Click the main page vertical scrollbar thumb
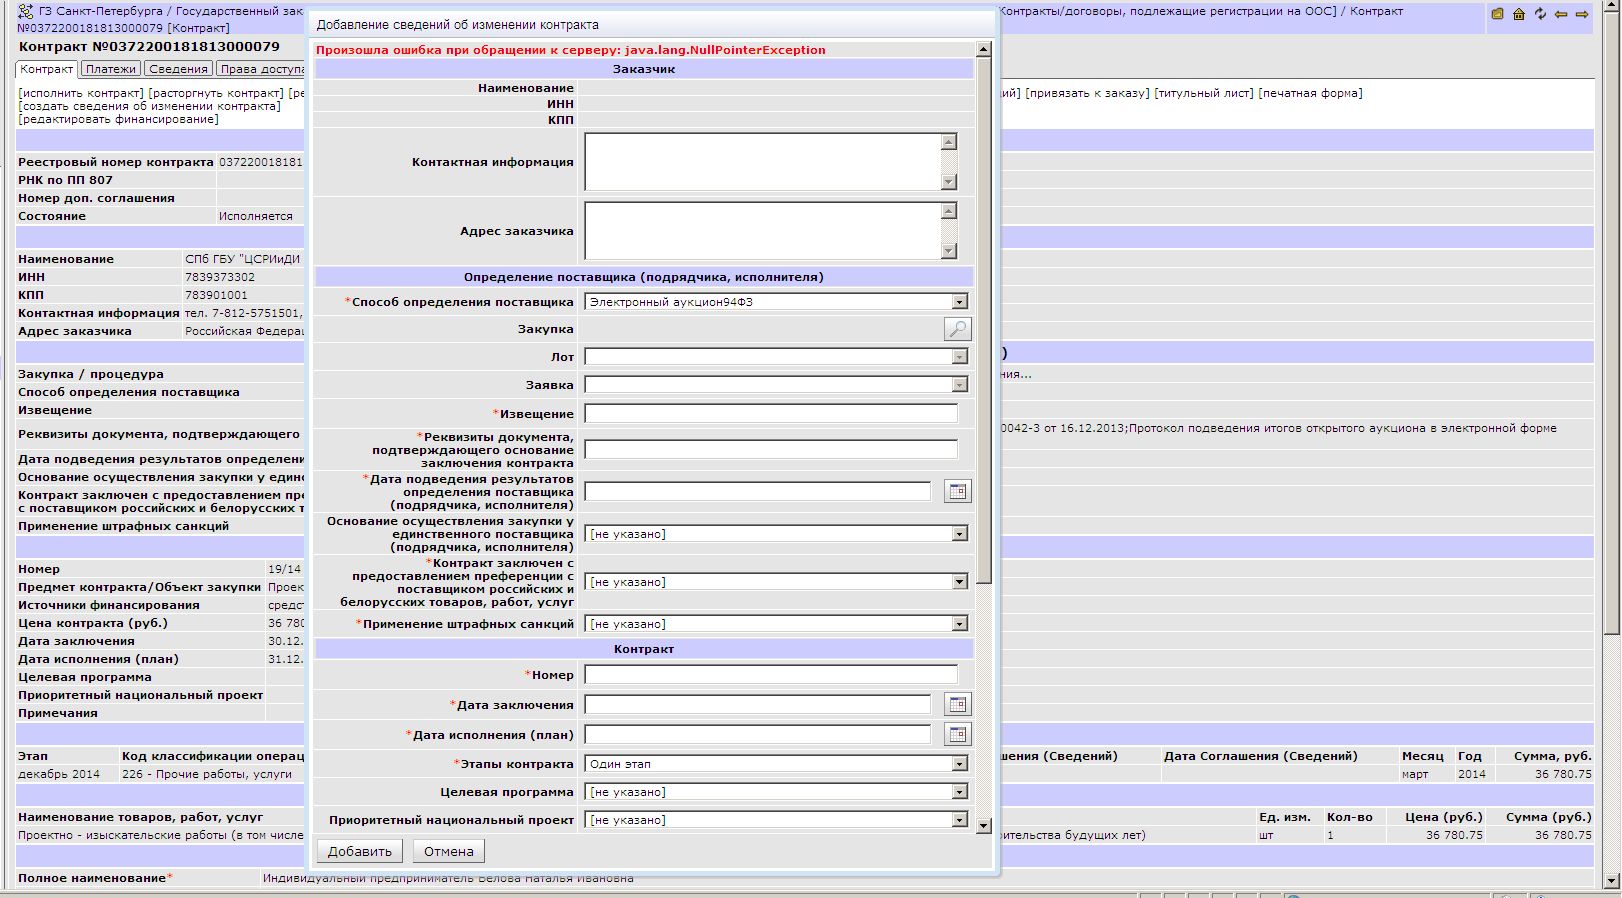This screenshot has height=898, width=1622. (x=1611, y=325)
